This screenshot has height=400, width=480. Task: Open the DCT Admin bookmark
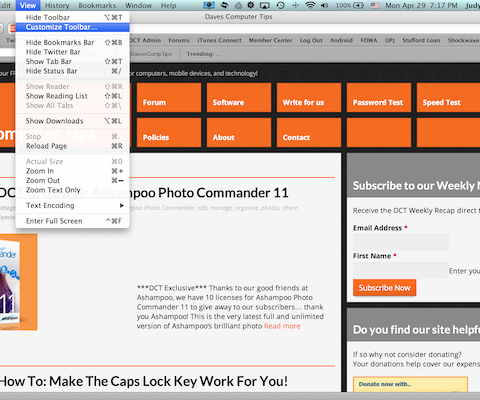pos(145,40)
